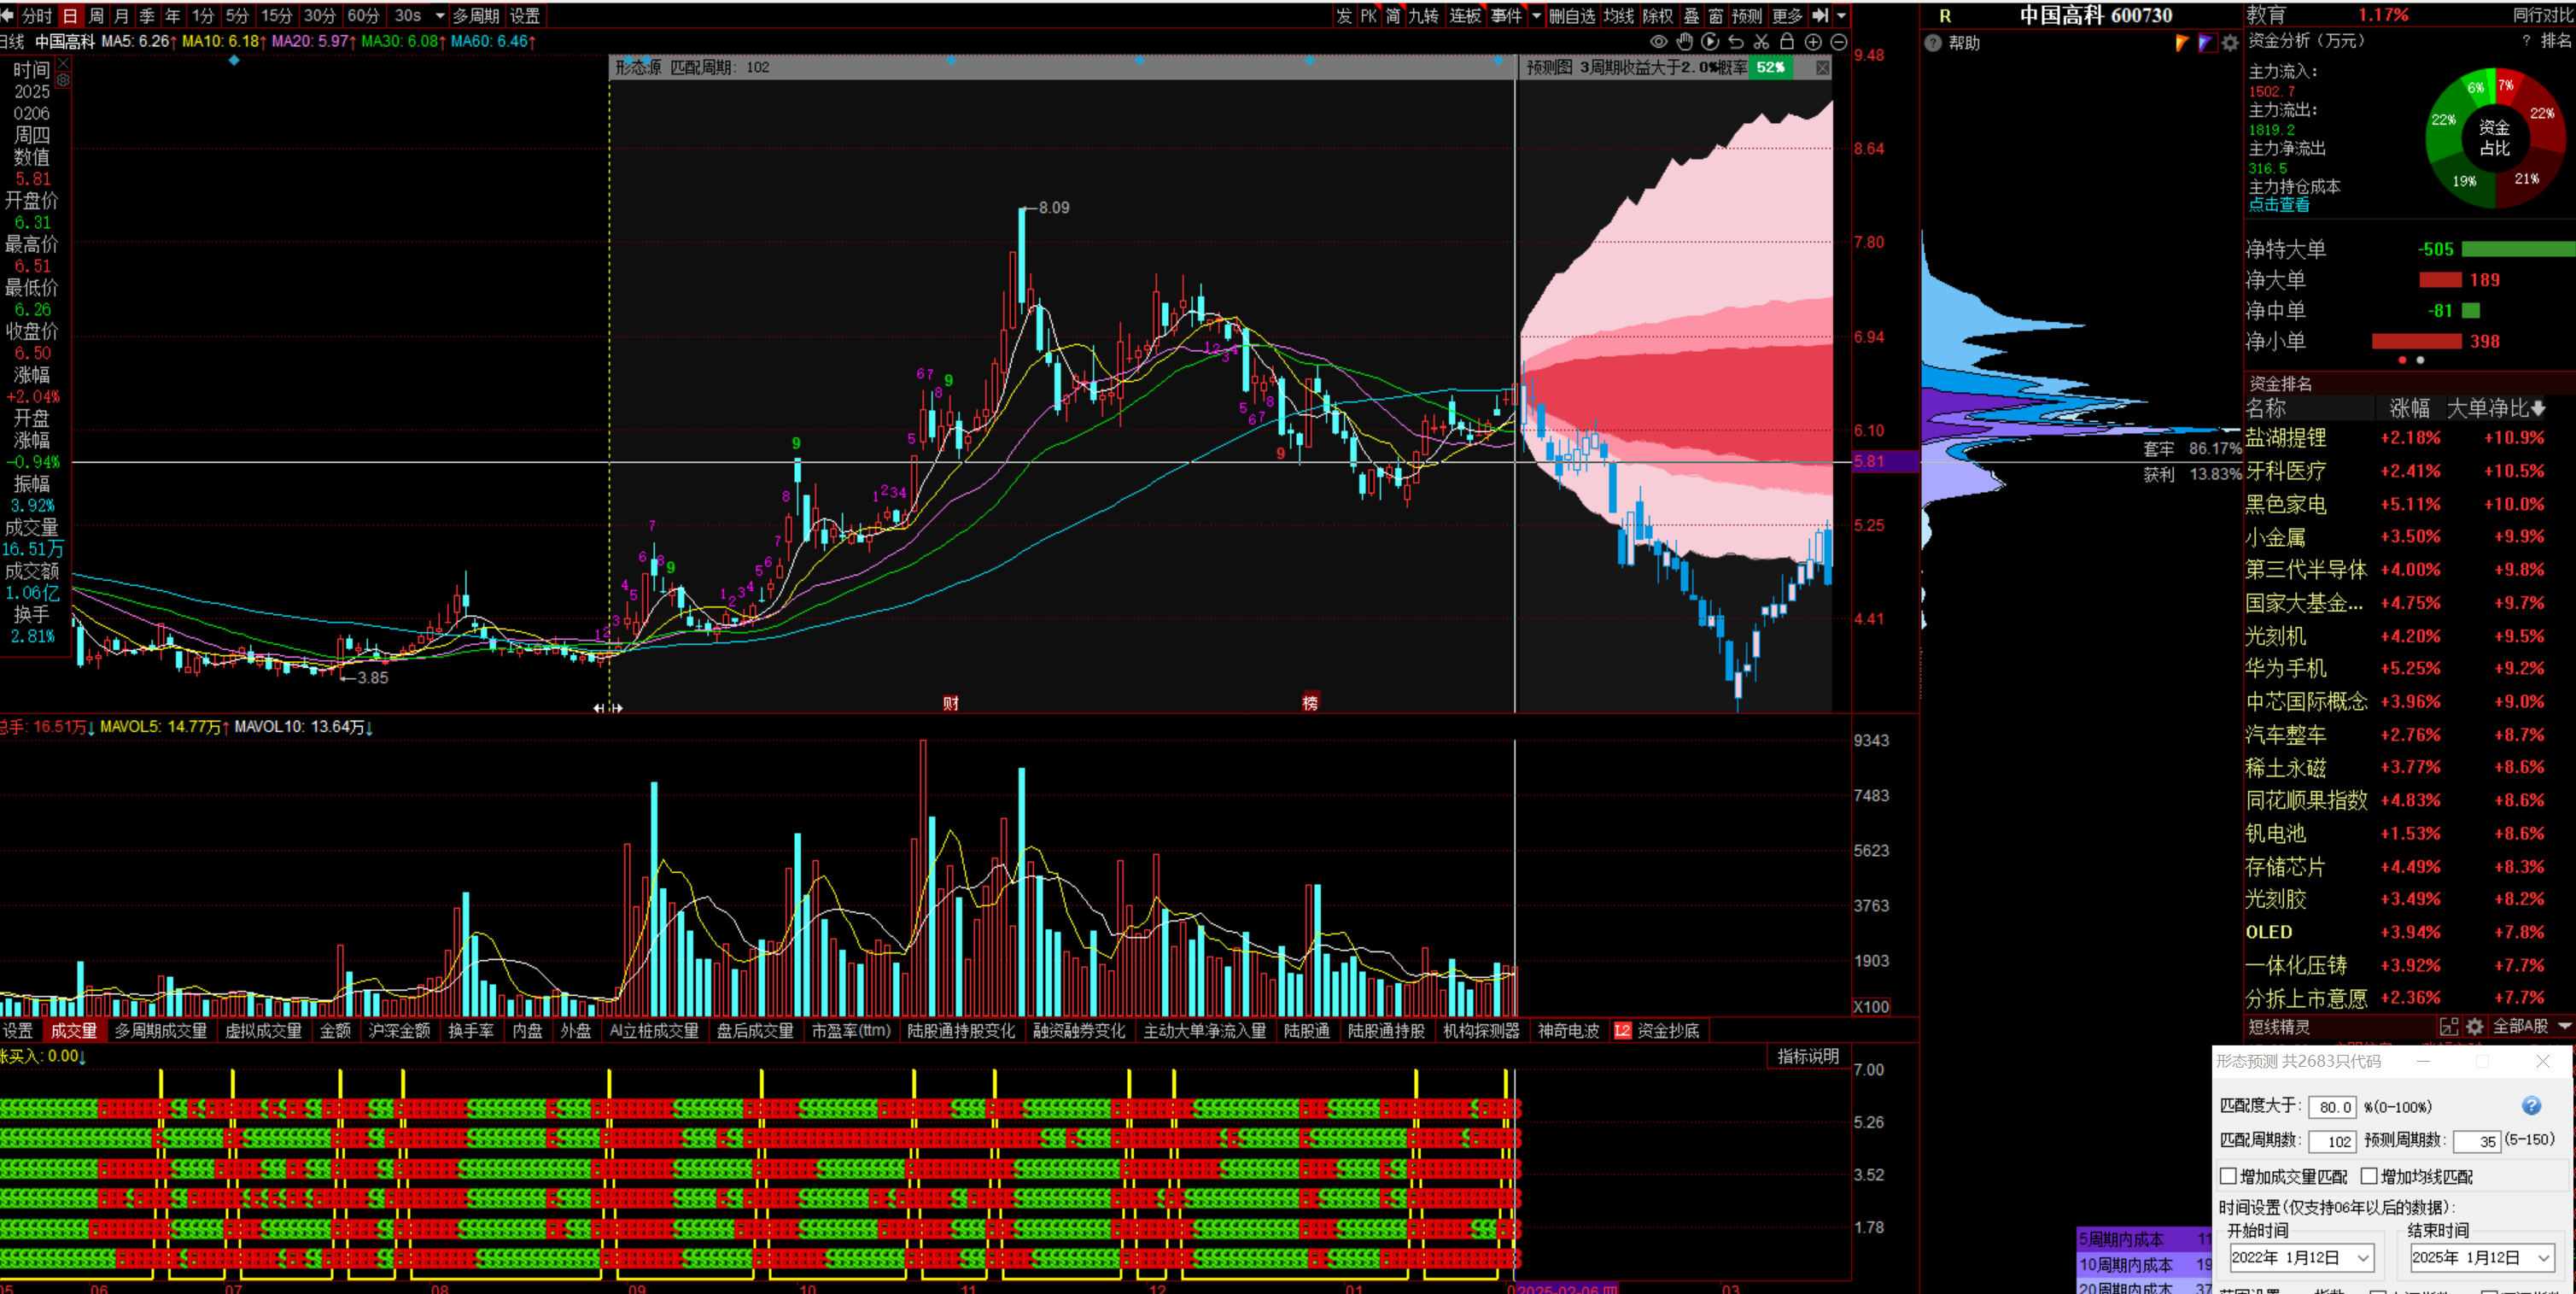This screenshot has height=1294, width=2576.
Task: Open the 结束时间 date dropdown
Action: coord(2543,1258)
